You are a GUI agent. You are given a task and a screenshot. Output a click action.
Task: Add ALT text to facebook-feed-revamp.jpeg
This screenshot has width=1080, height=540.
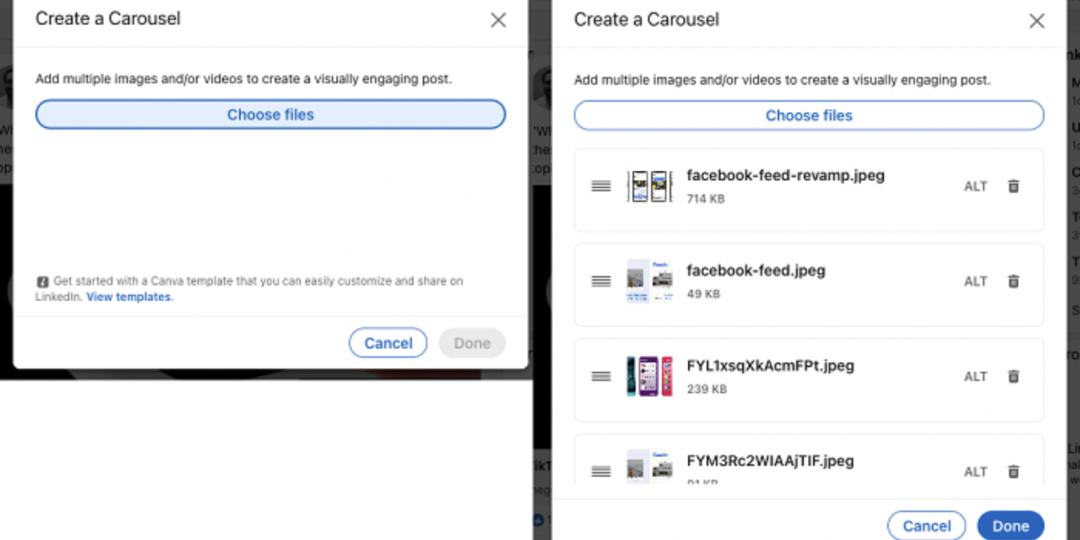tap(975, 186)
